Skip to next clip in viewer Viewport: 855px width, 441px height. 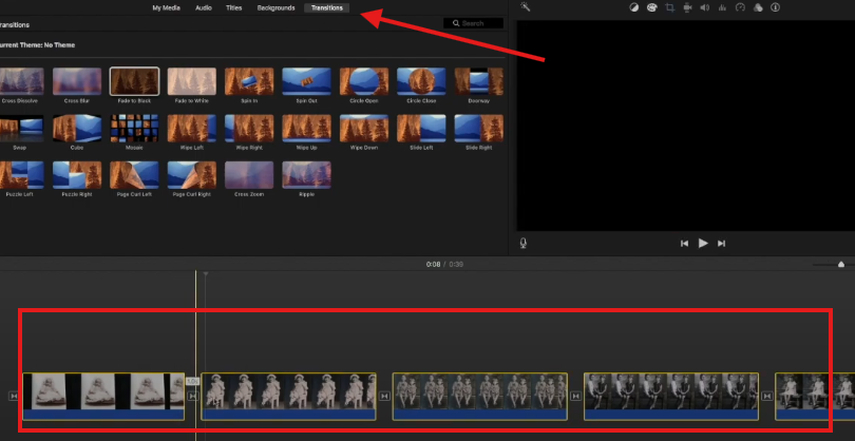coord(721,244)
